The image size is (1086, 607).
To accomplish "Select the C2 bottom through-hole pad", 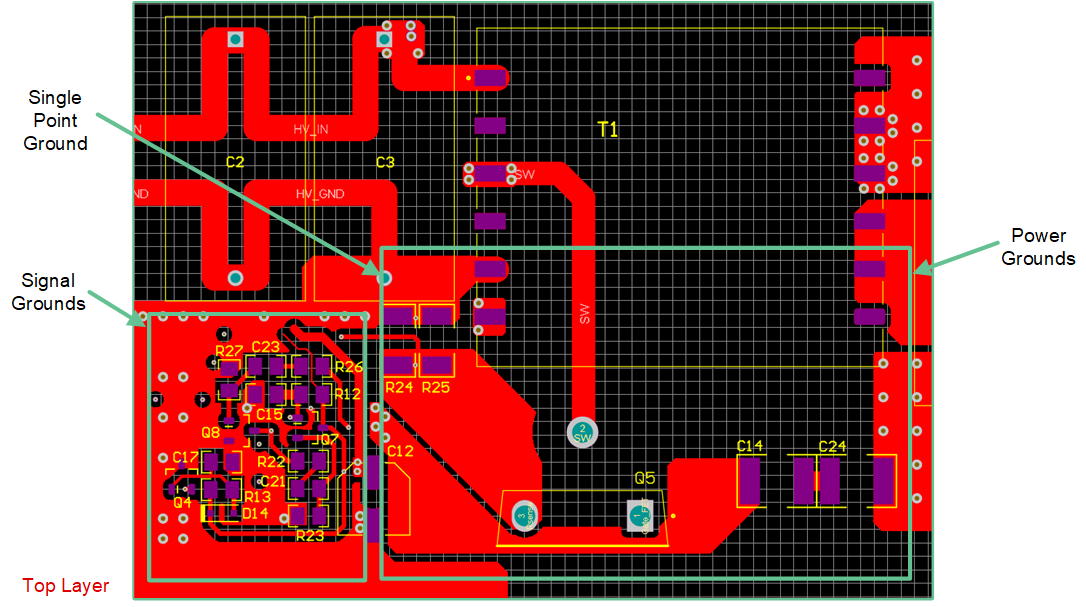I will point(235,277).
